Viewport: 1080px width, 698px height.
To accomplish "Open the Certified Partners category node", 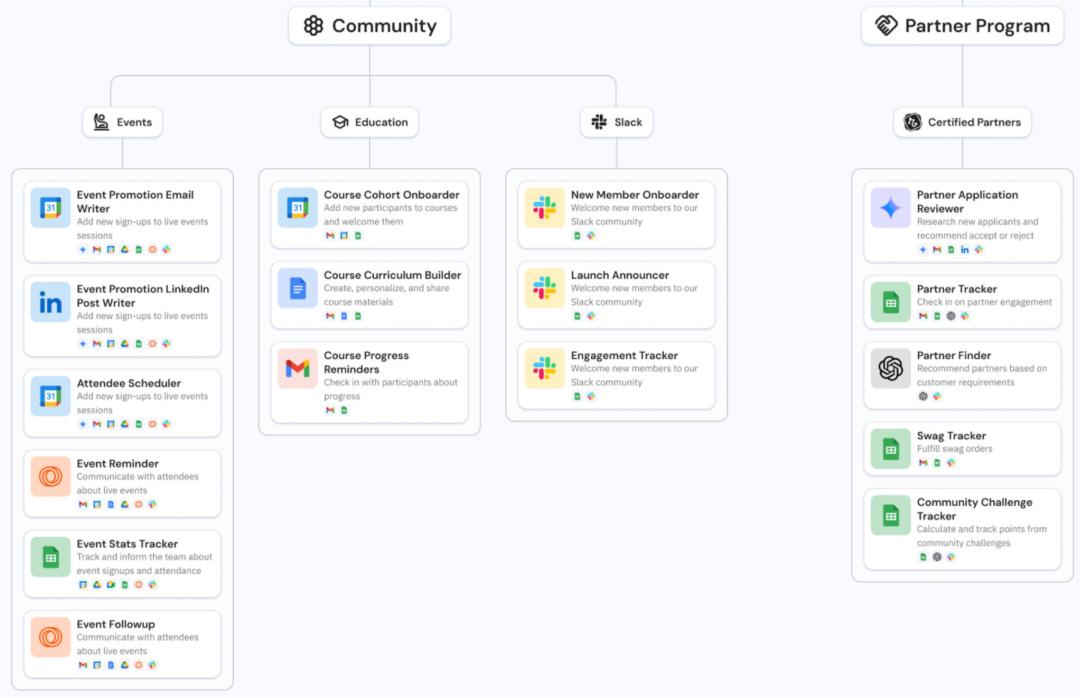I will pos(962,122).
